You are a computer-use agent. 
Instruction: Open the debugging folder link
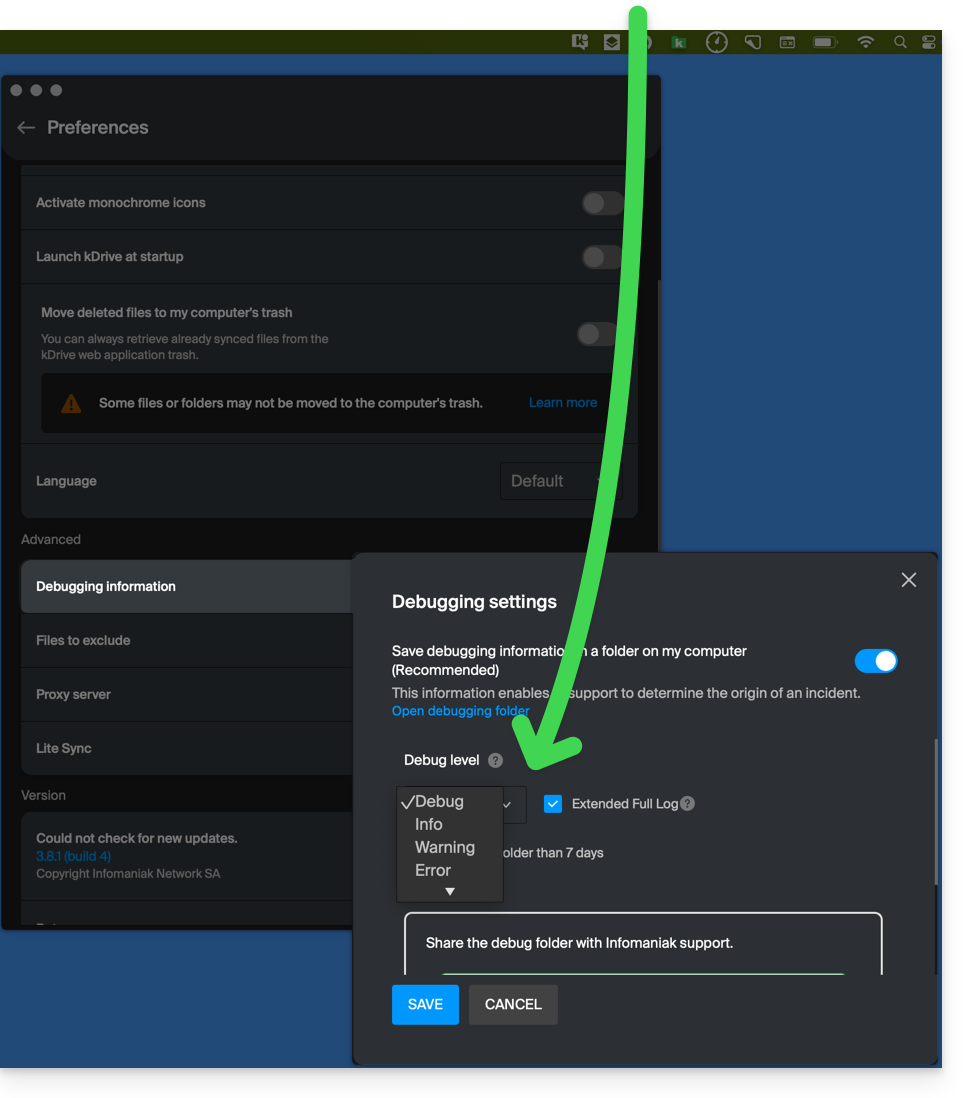[460, 711]
